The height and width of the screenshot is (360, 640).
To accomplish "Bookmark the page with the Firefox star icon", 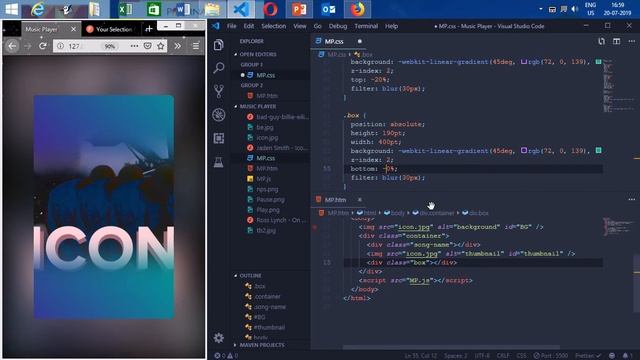I will [x=160, y=46].
